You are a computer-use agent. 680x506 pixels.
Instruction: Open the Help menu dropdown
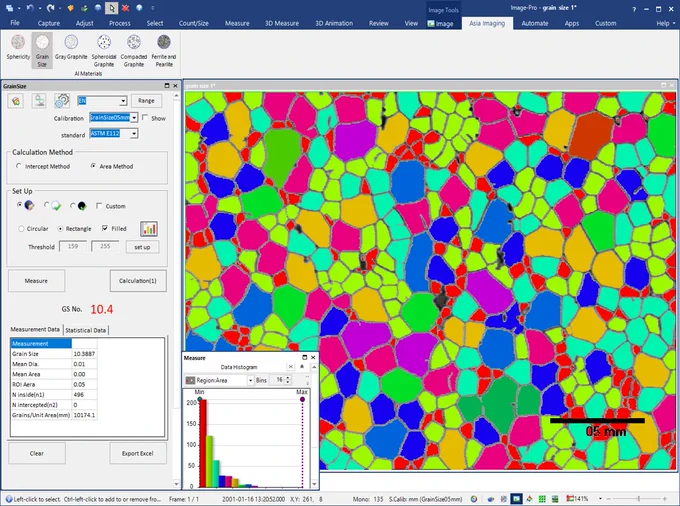[x=666, y=23]
